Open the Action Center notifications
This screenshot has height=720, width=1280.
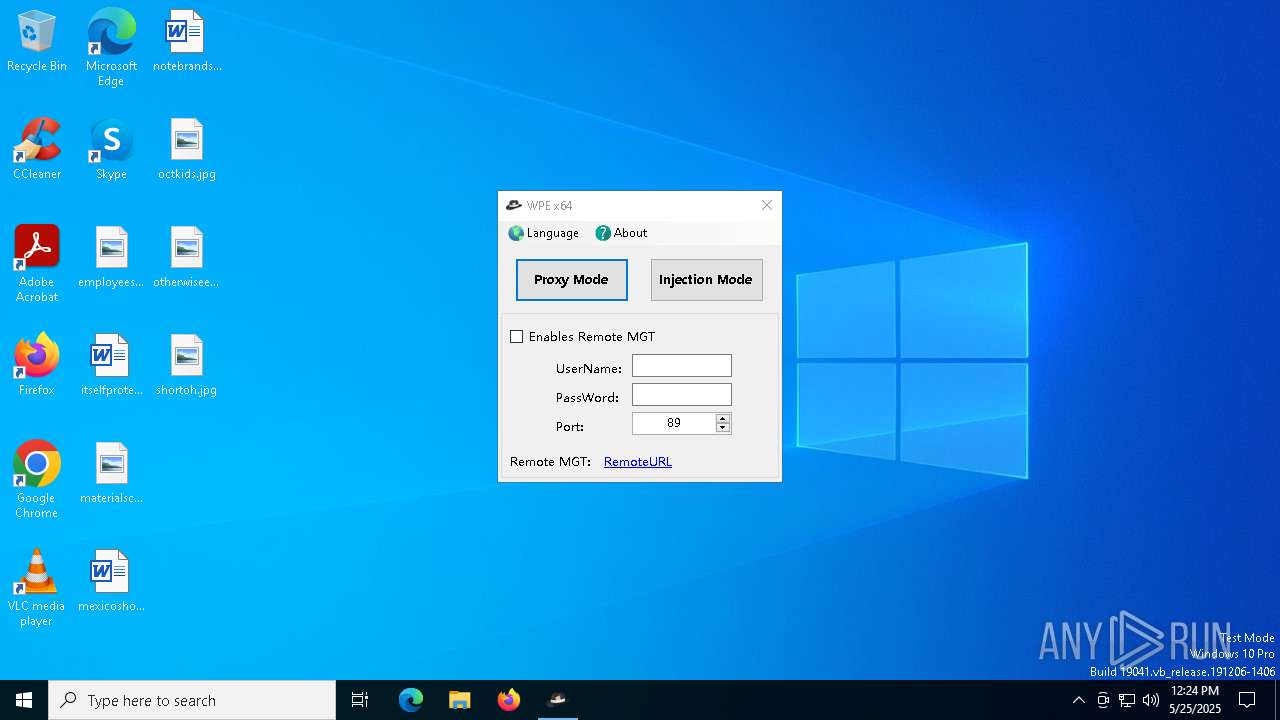(x=1247, y=700)
